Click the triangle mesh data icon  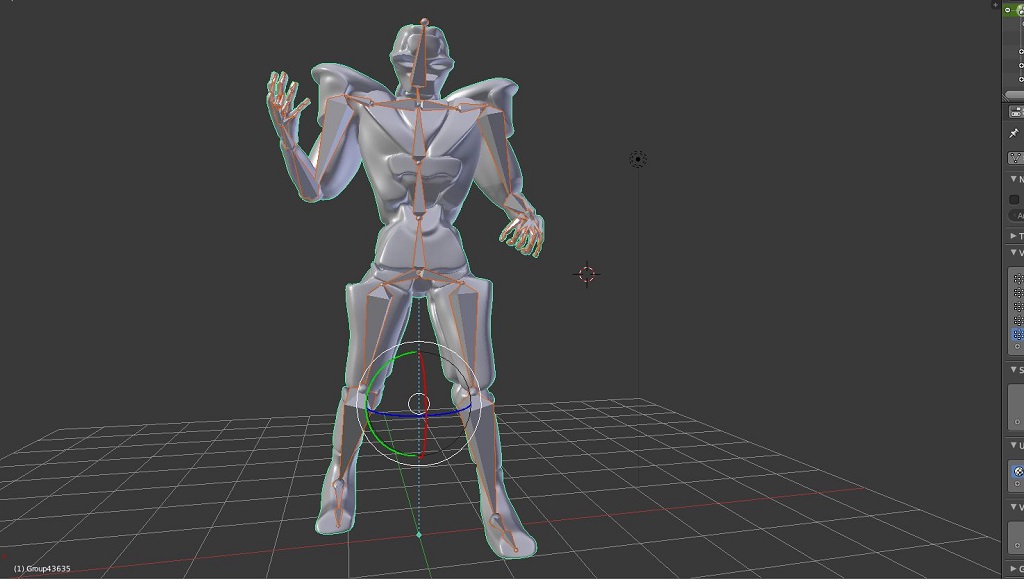[1016, 158]
